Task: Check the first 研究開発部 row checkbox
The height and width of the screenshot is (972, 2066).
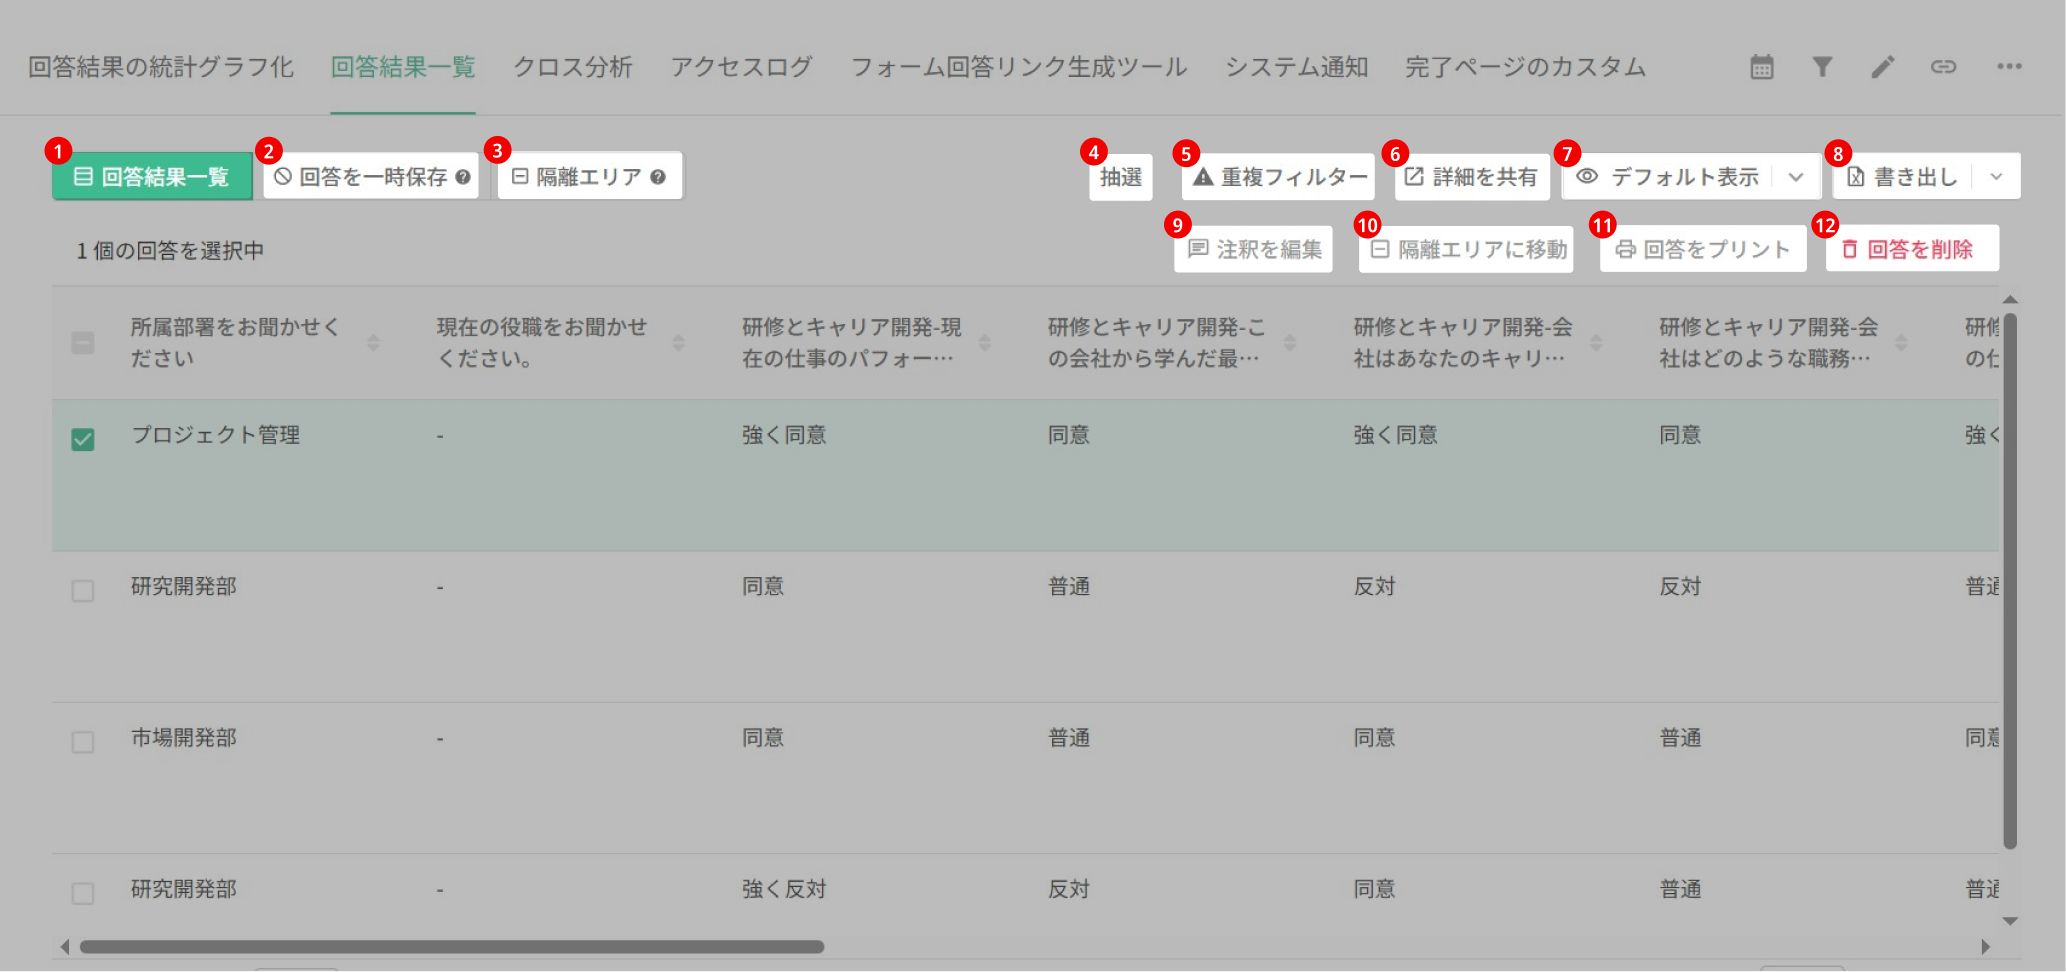Action: point(83,591)
